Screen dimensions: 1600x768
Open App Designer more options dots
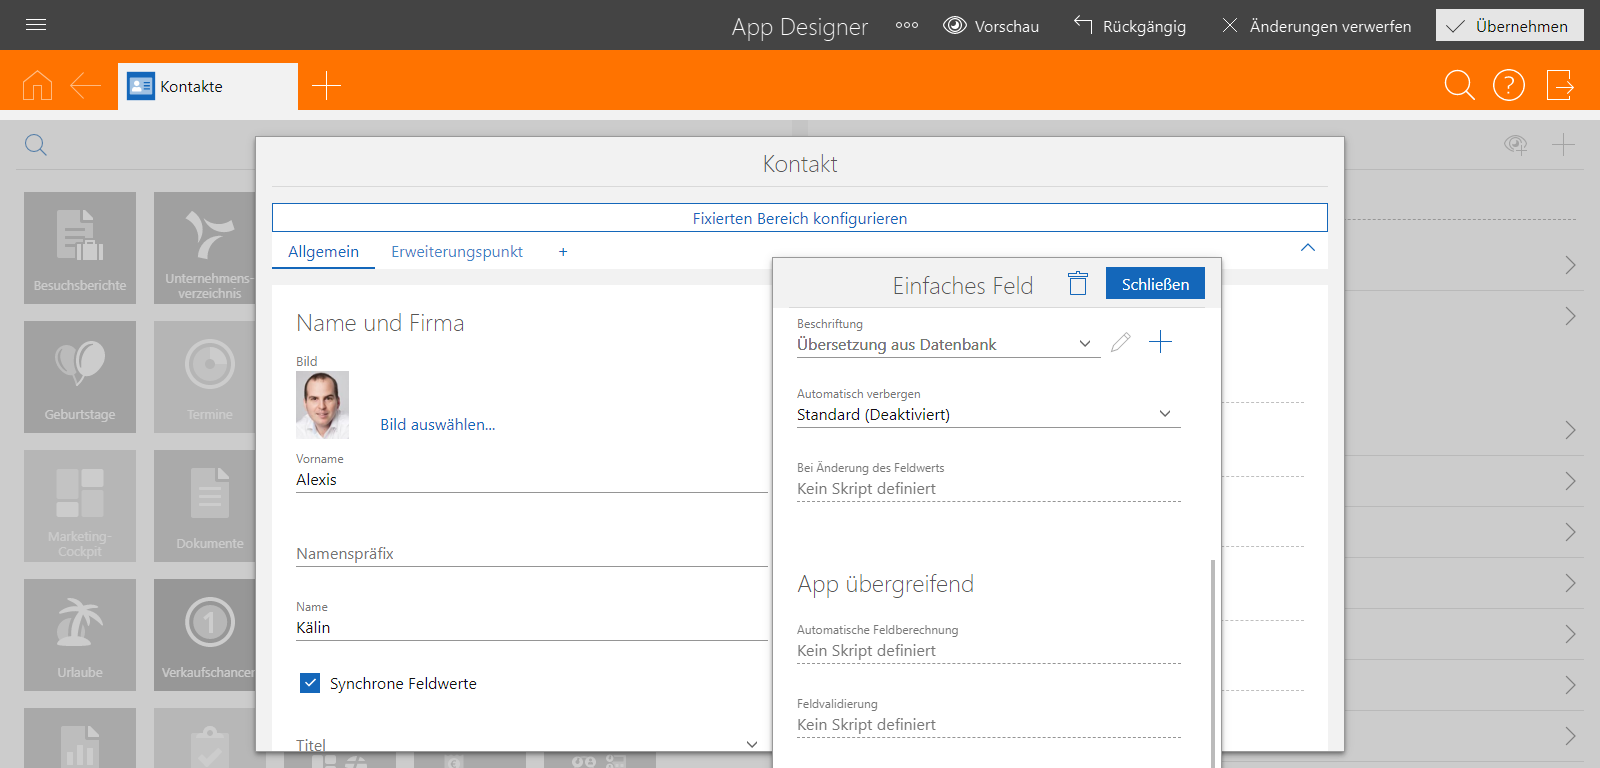pyautogui.click(x=907, y=26)
